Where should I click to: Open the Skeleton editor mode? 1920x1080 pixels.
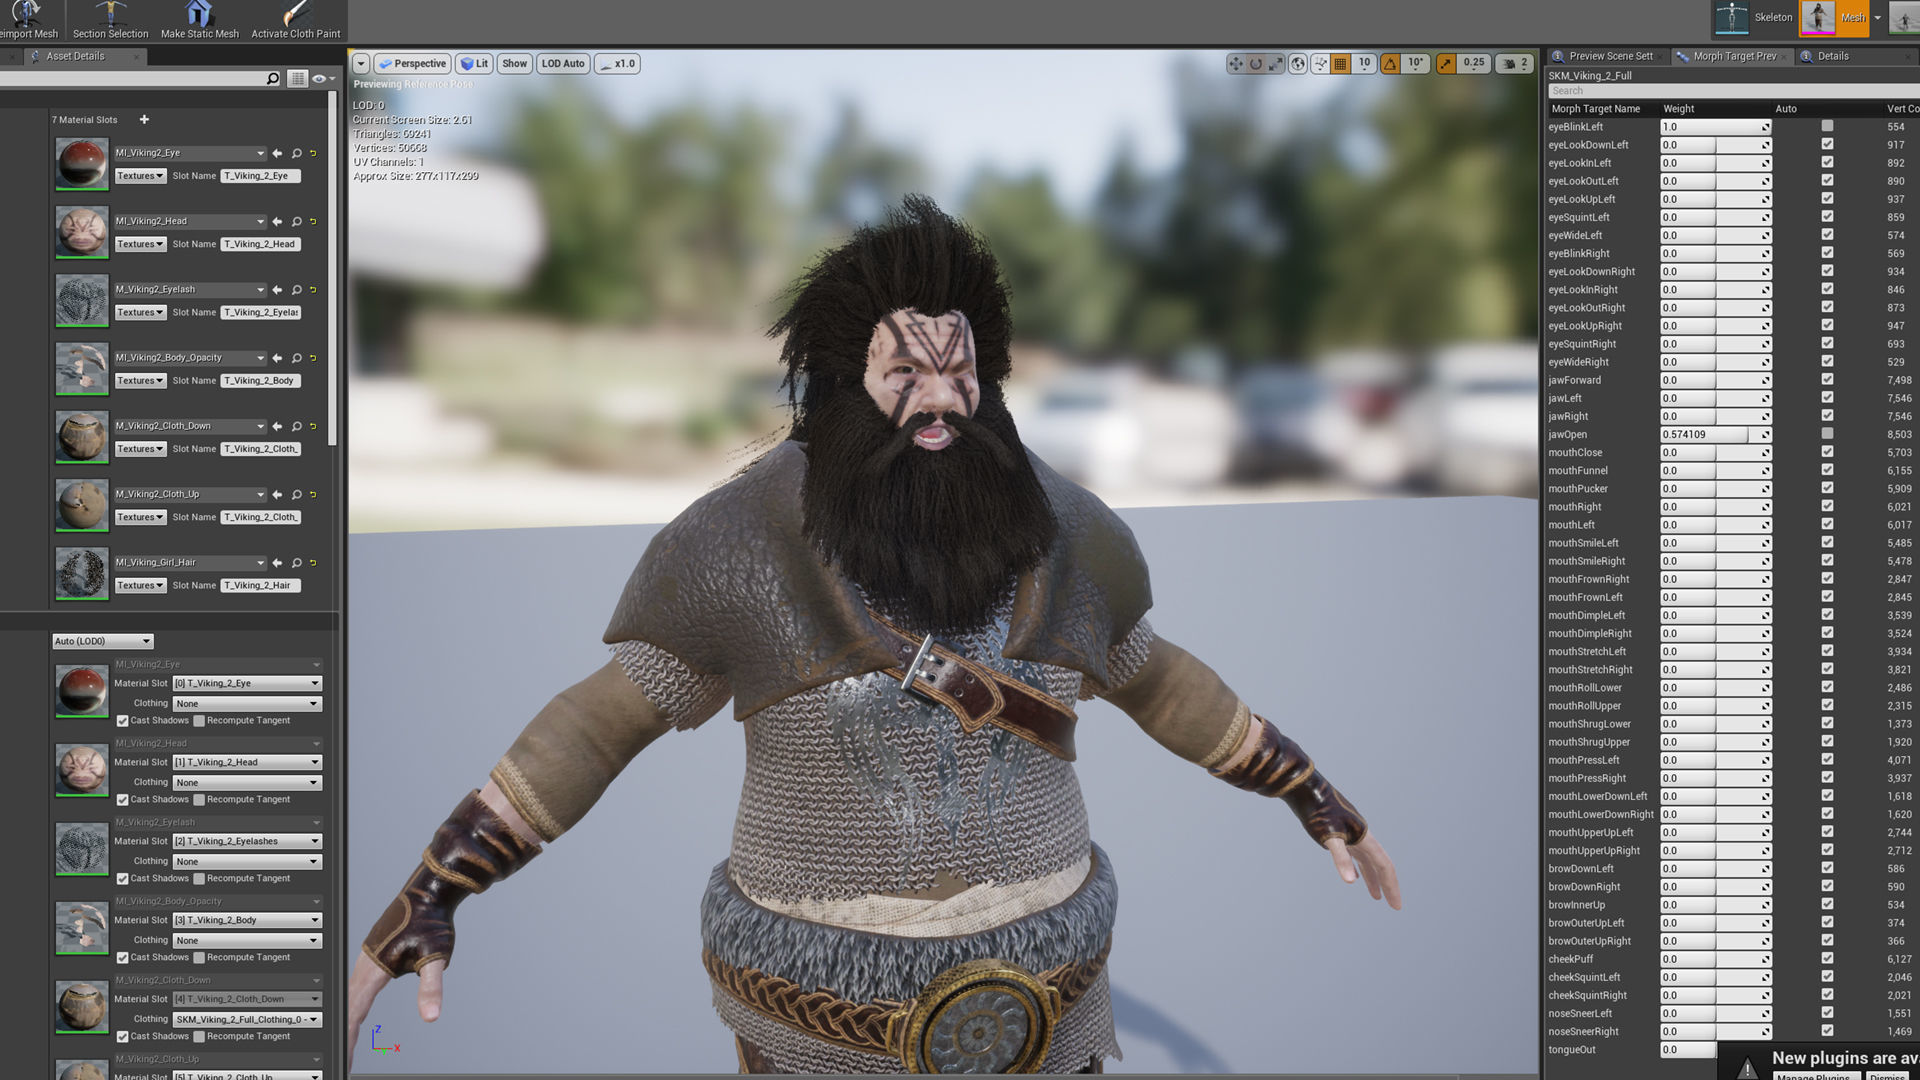pyautogui.click(x=1754, y=17)
